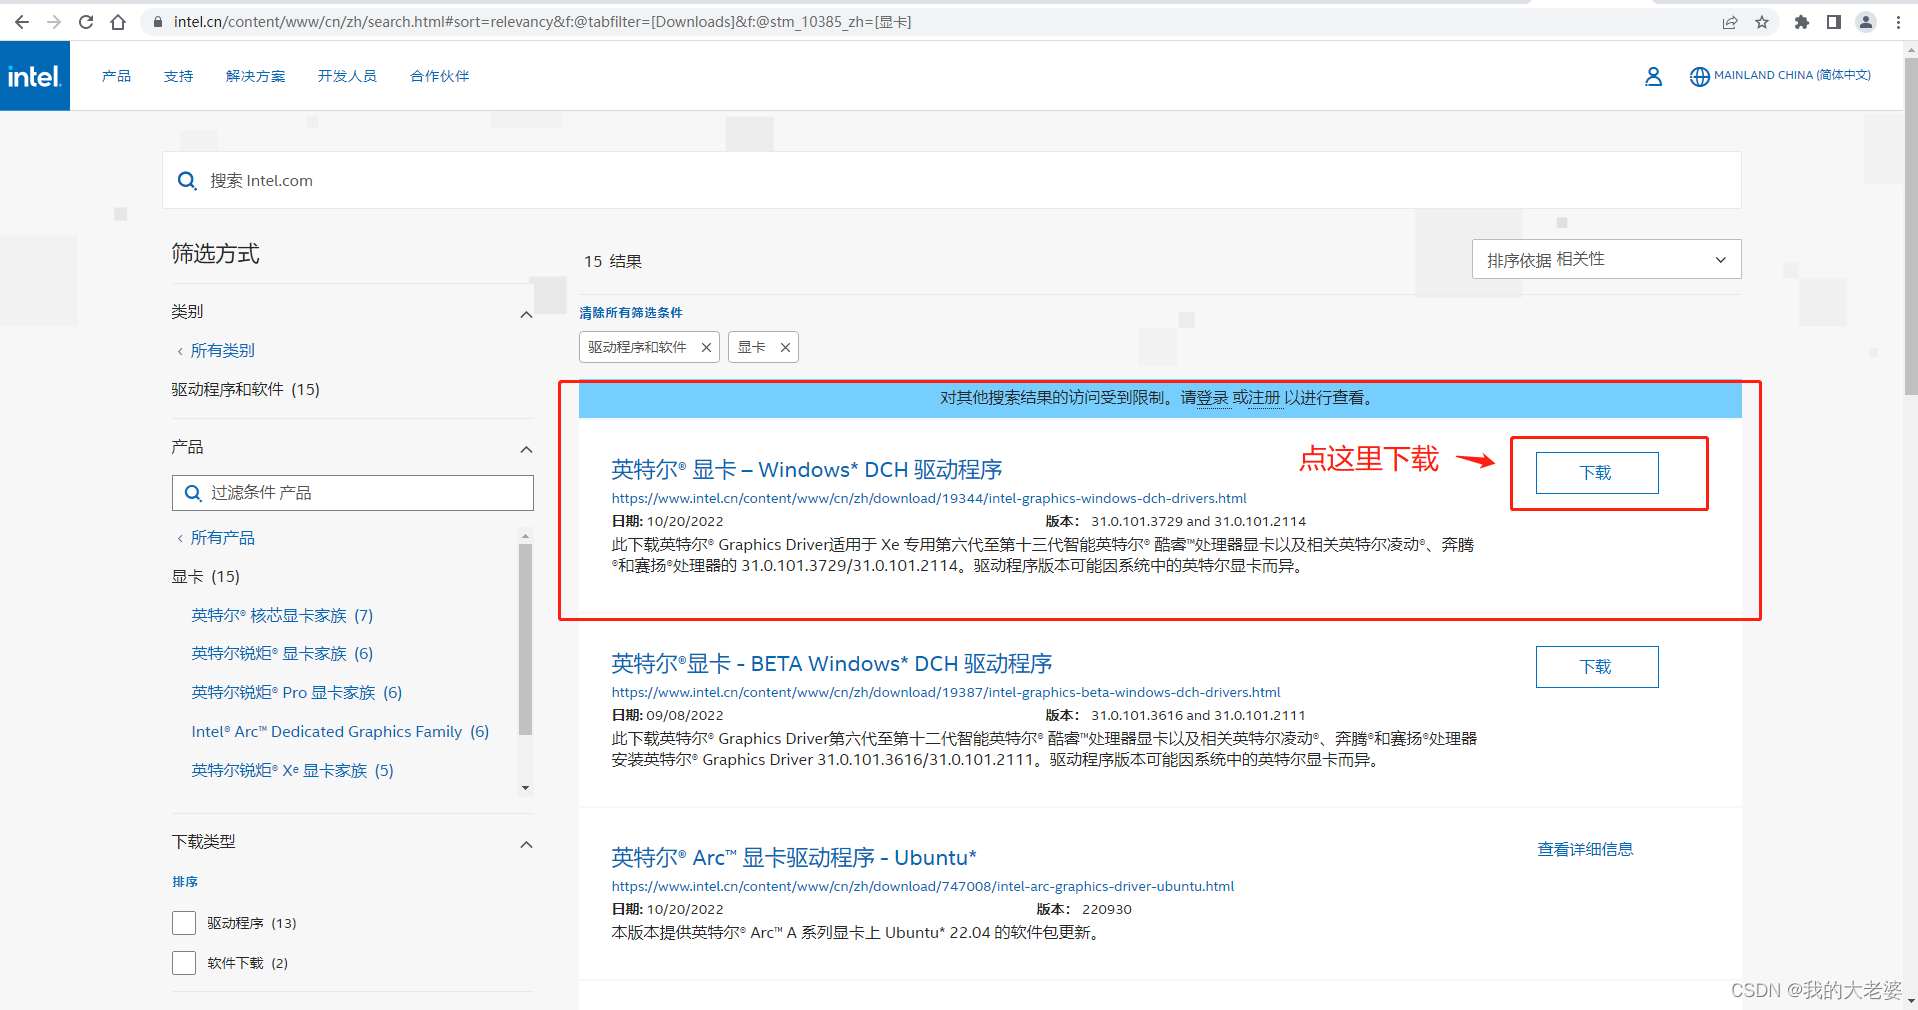This screenshot has width=1918, height=1010.
Task: Filter by 英特尔® 核芯显卡家族 (7)
Action: click(282, 616)
